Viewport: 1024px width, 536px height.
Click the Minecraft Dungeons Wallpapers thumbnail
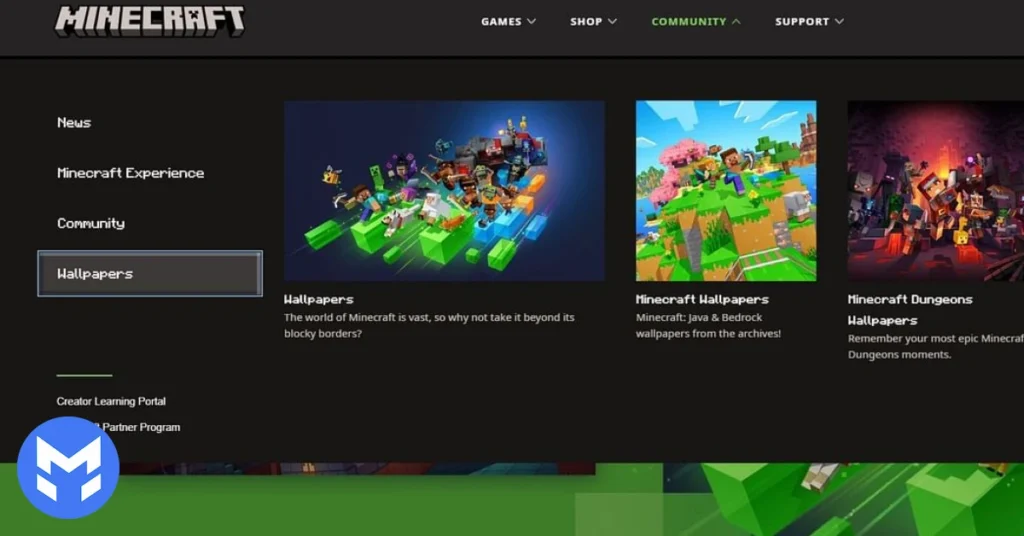point(935,191)
